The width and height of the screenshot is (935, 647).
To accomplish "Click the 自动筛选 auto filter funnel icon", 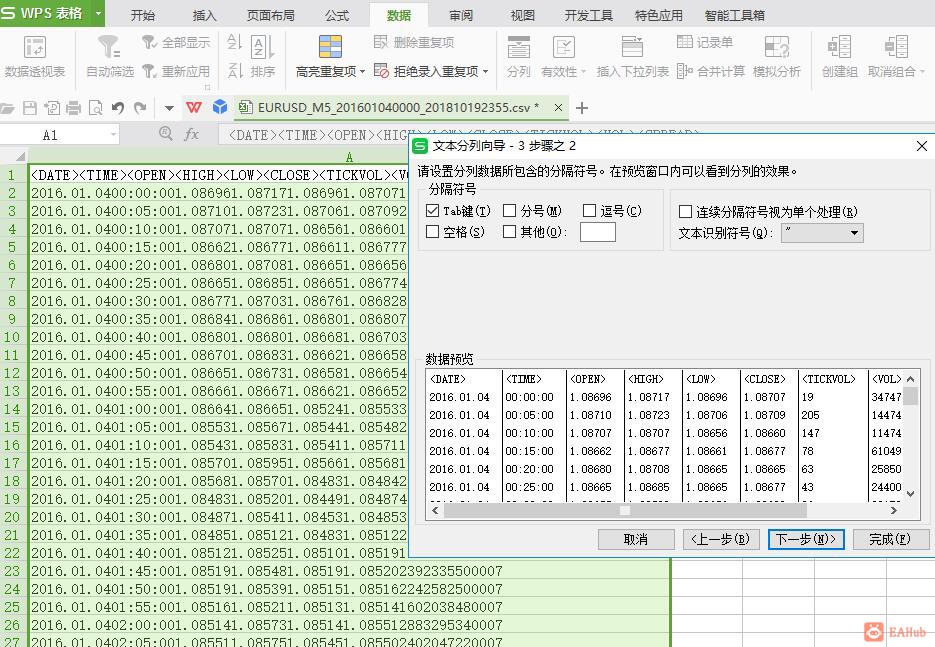I will pos(109,47).
